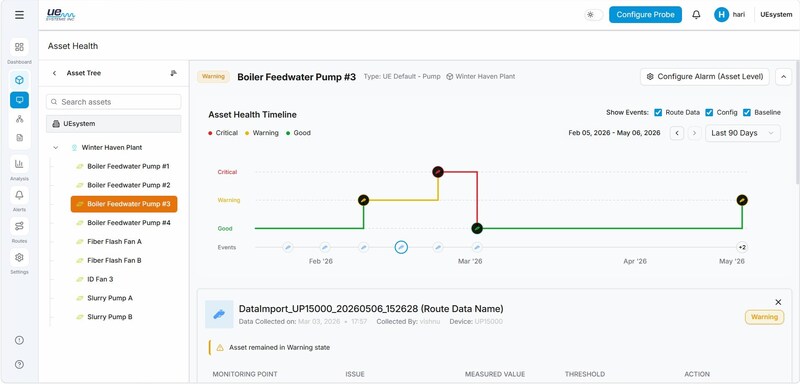Image resolution: width=800 pixels, height=384 pixels.
Task: Select Boiler Feedwater Pump #4
Action: pos(128,223)
